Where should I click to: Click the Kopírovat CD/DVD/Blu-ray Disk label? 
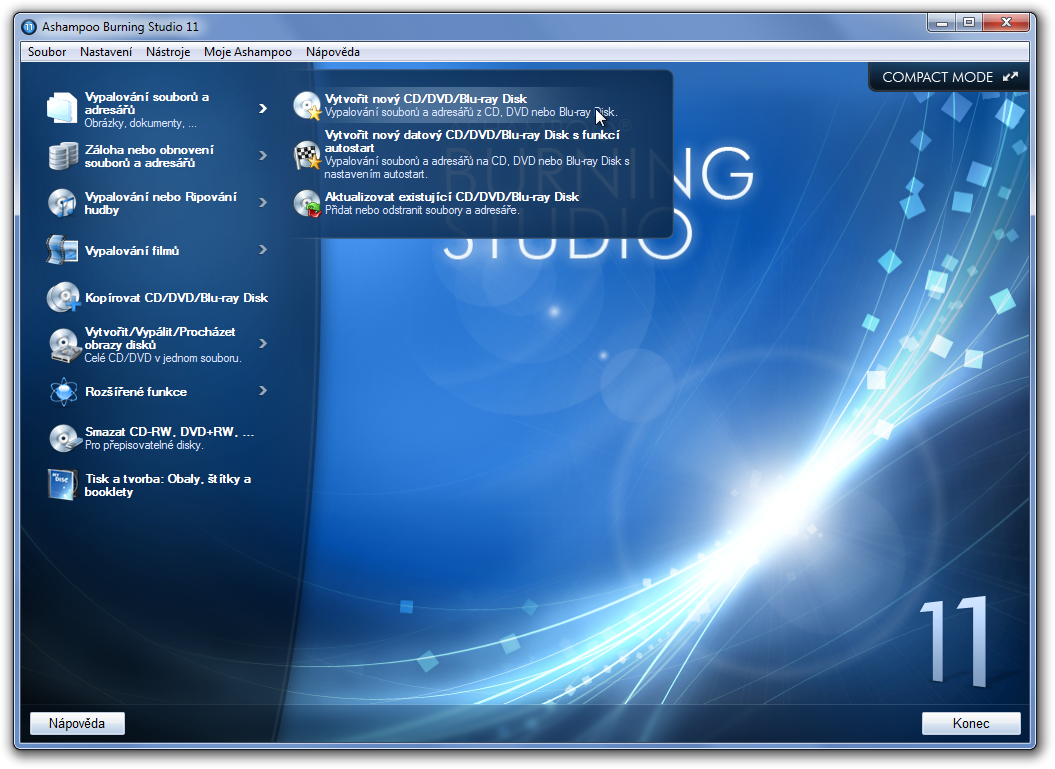(176, 297)
